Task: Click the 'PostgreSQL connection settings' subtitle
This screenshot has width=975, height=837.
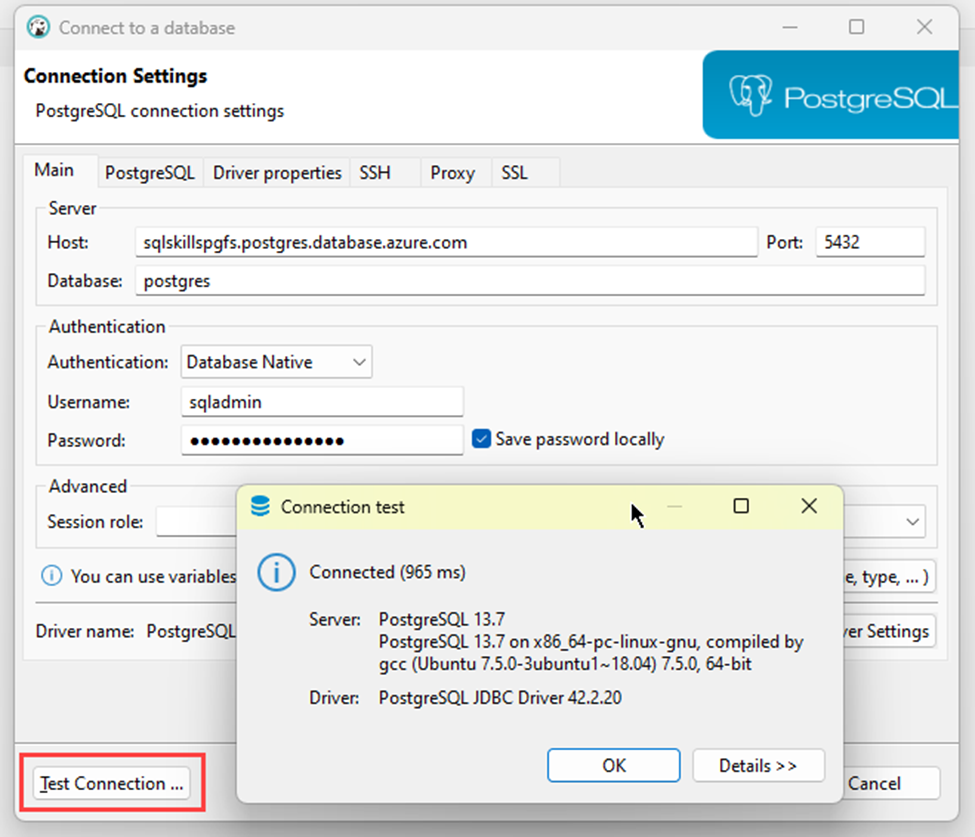Action: pyautogui.click(x=160, y=111)
